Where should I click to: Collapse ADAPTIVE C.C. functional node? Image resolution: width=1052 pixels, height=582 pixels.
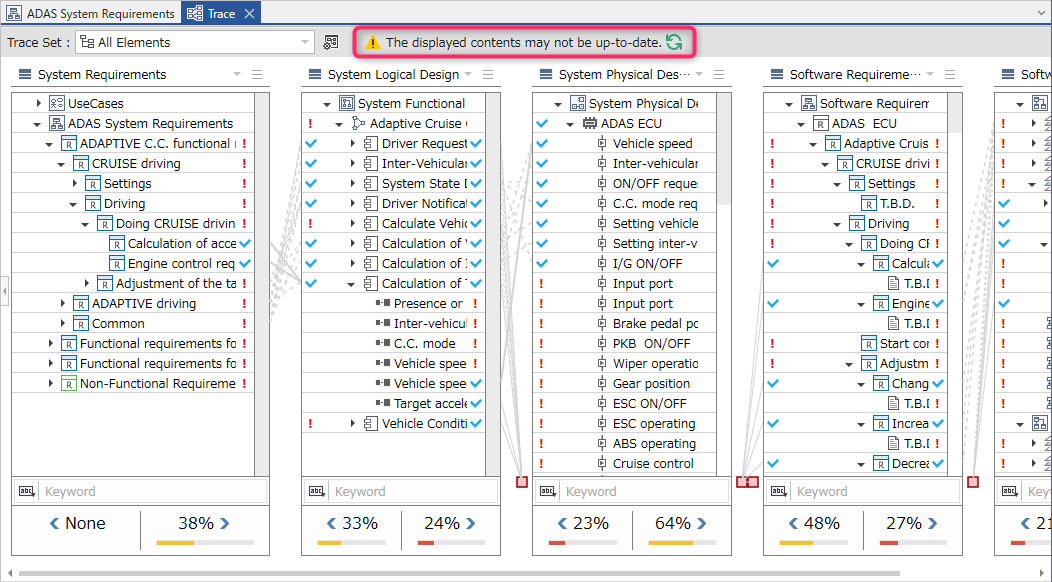(x=49, y=144)
